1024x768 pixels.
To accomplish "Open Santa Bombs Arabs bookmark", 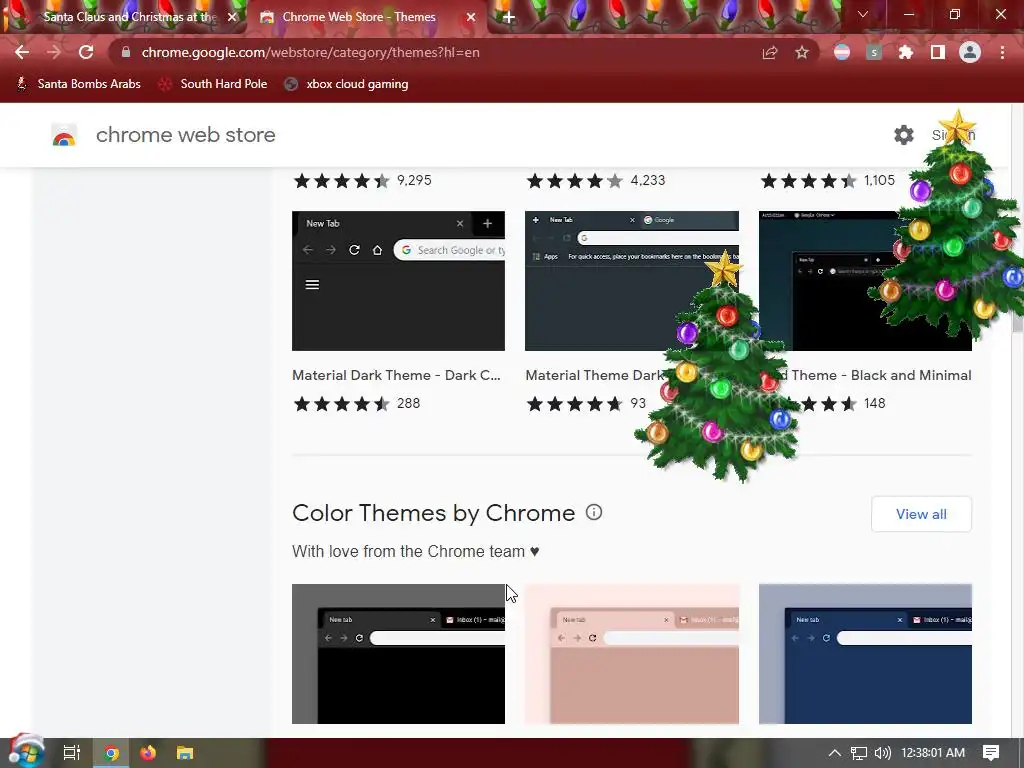I will 78,84.
